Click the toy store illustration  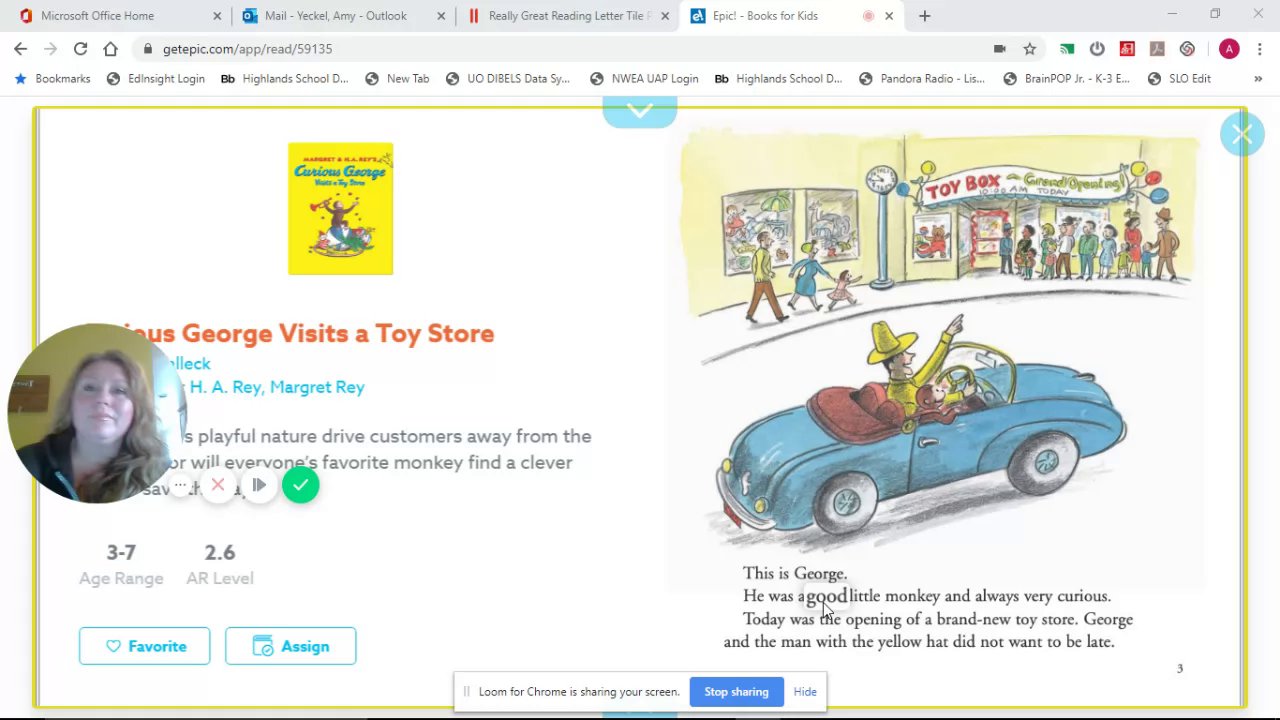(938, 340)
